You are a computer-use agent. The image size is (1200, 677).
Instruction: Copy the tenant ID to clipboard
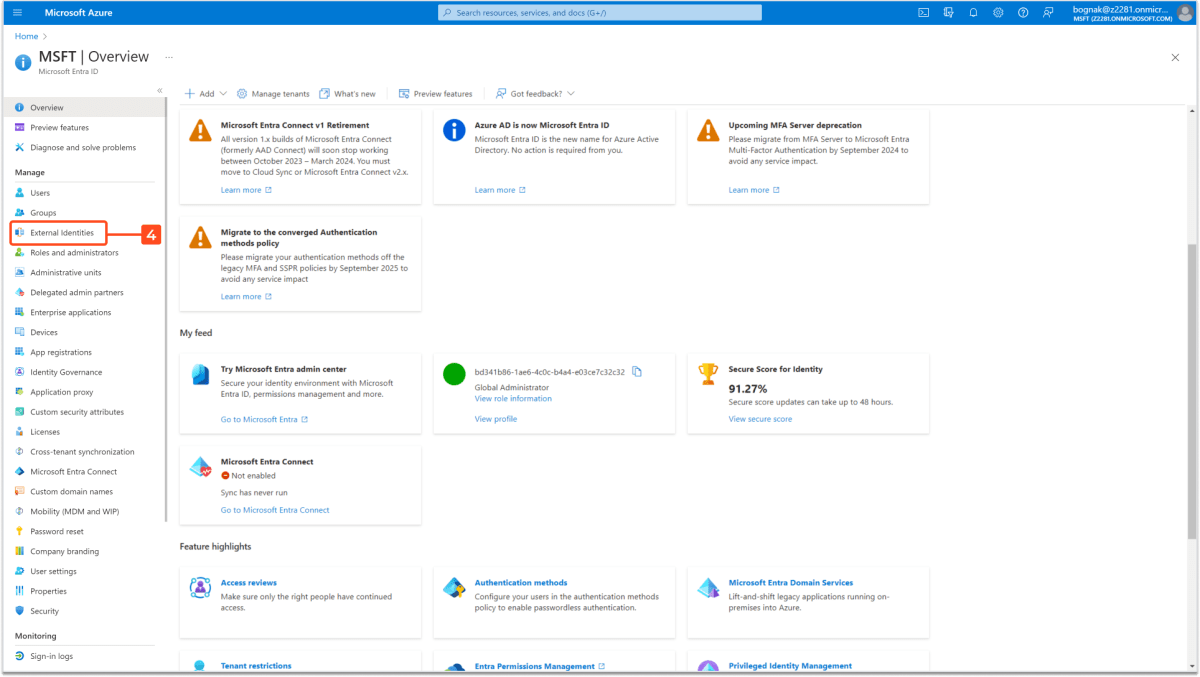click(x=637, y=370)
